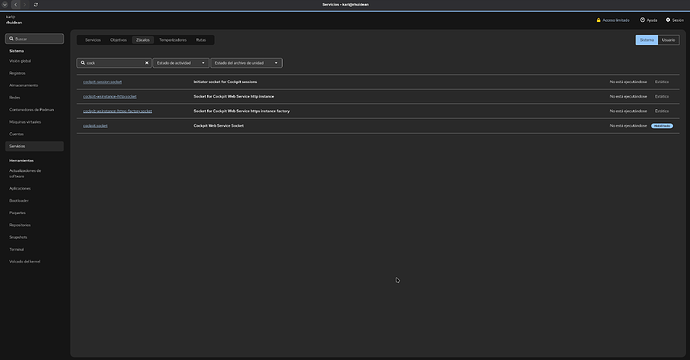Image resolution: width=690 pixels, height=360 pixels.
Task: Open the cockpit.socket link
Action: (95, 126)
